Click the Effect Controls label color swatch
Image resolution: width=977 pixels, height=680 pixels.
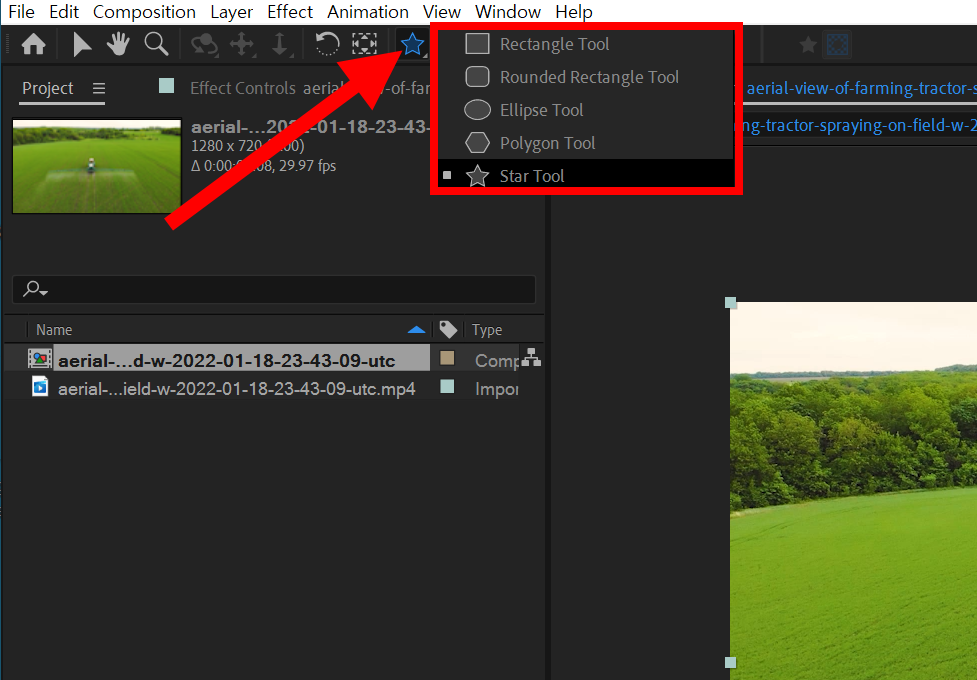coord(166,85)
